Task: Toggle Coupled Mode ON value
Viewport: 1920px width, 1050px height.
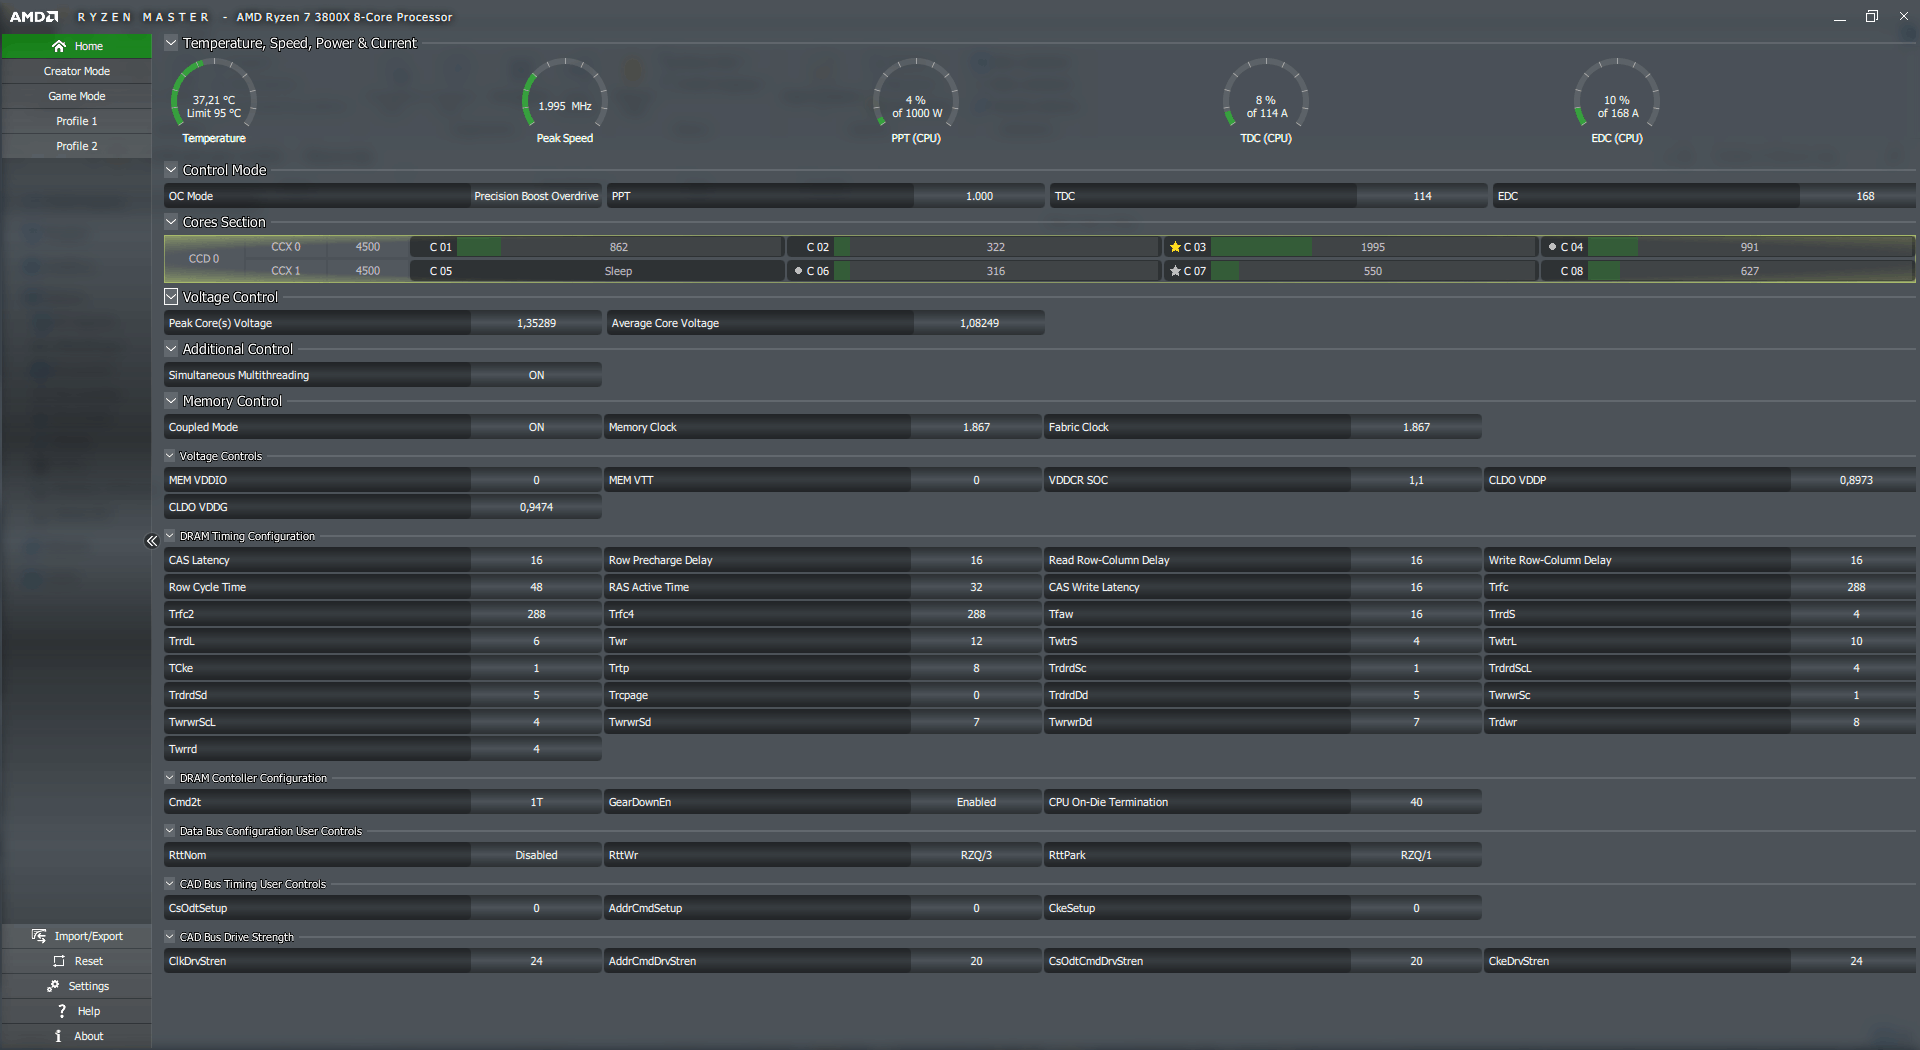Action: click(x=536, y=427)
